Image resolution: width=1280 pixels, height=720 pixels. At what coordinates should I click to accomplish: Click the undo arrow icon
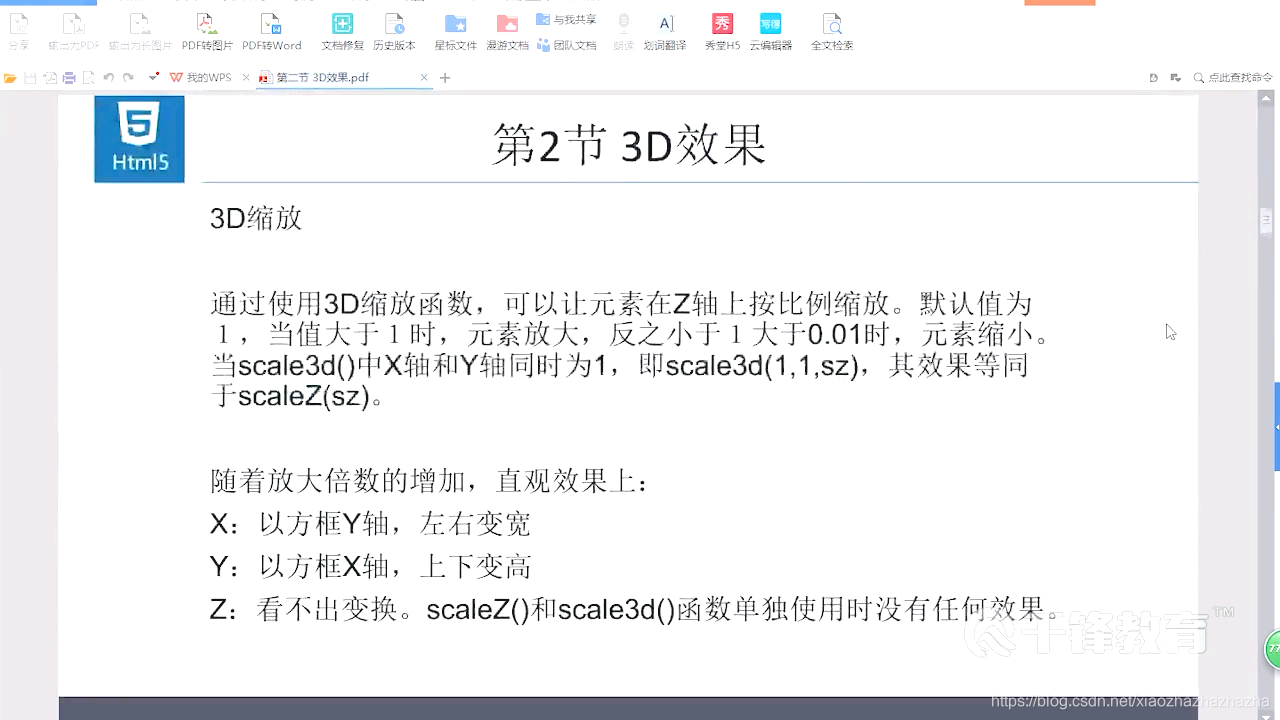(x=108, y=77)
